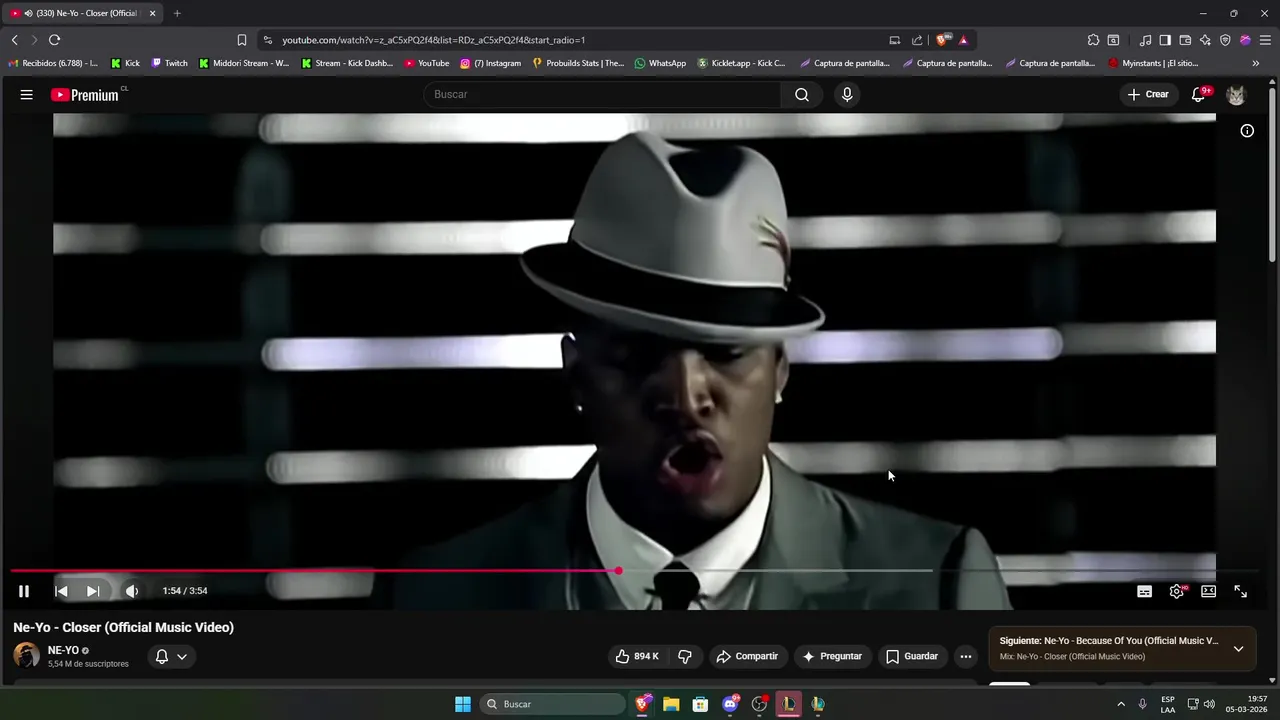This screenshot has width=1280, height=720.
Task: Save video with the Guardar button
Action: click(912, 656)
